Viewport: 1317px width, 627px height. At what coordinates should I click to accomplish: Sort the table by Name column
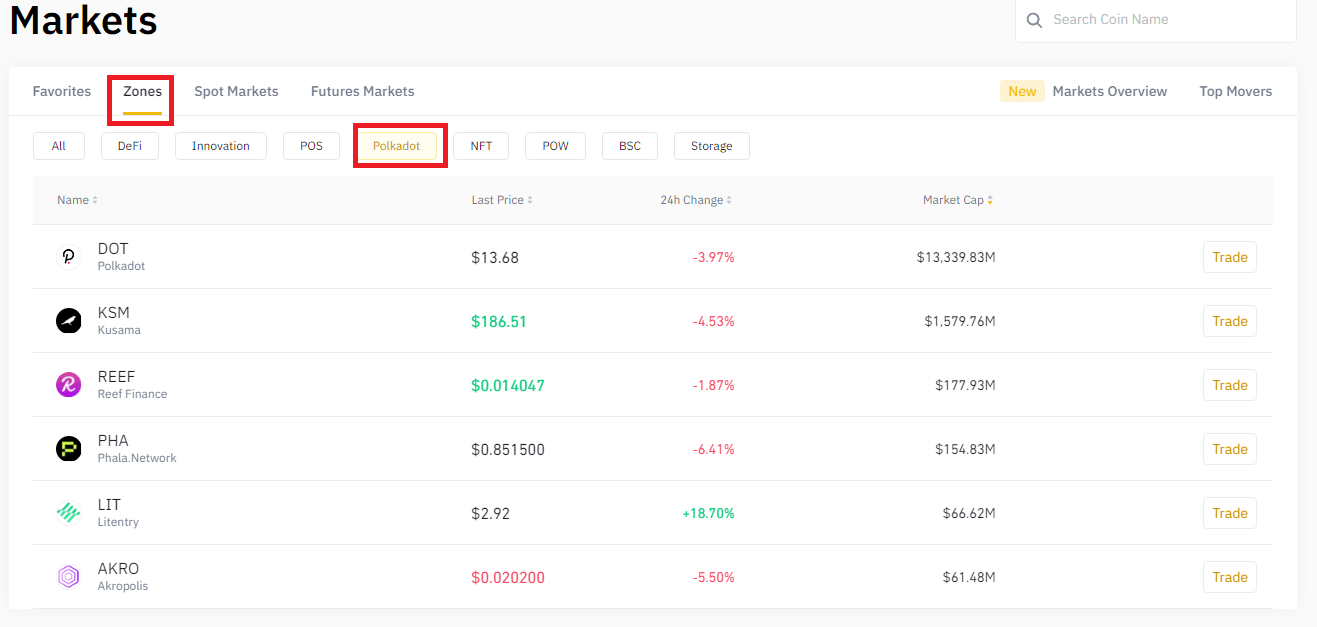77,200
